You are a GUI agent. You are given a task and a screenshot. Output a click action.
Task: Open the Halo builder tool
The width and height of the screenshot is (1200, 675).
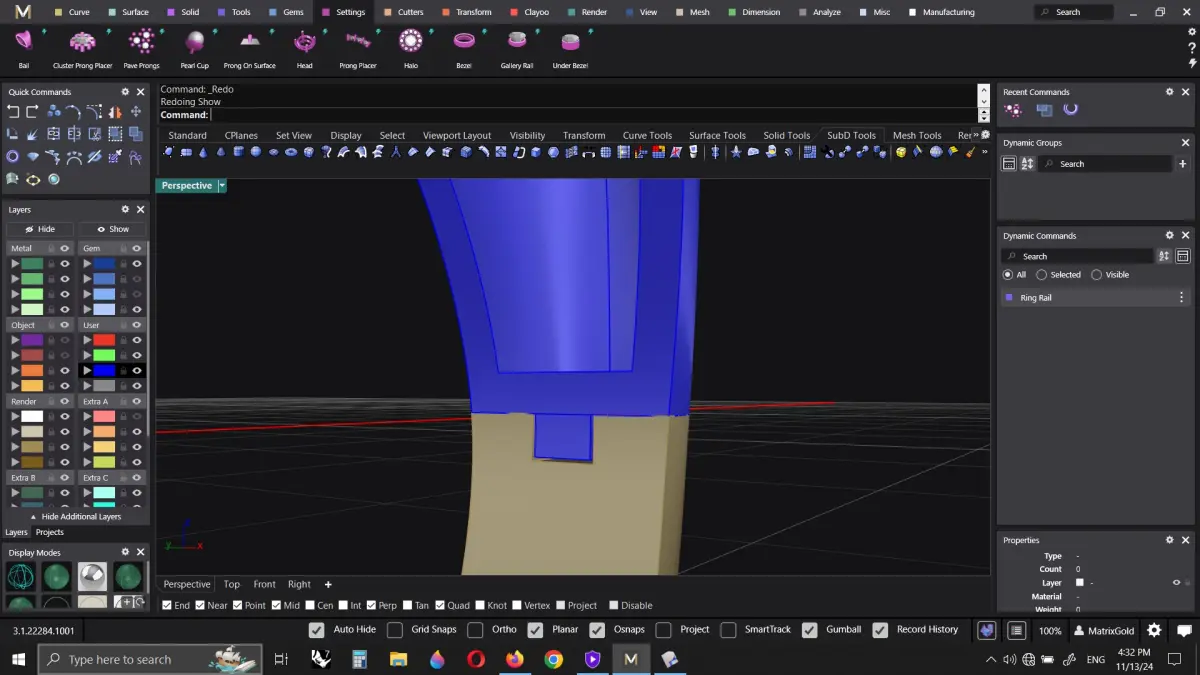(x=411, y=42)
